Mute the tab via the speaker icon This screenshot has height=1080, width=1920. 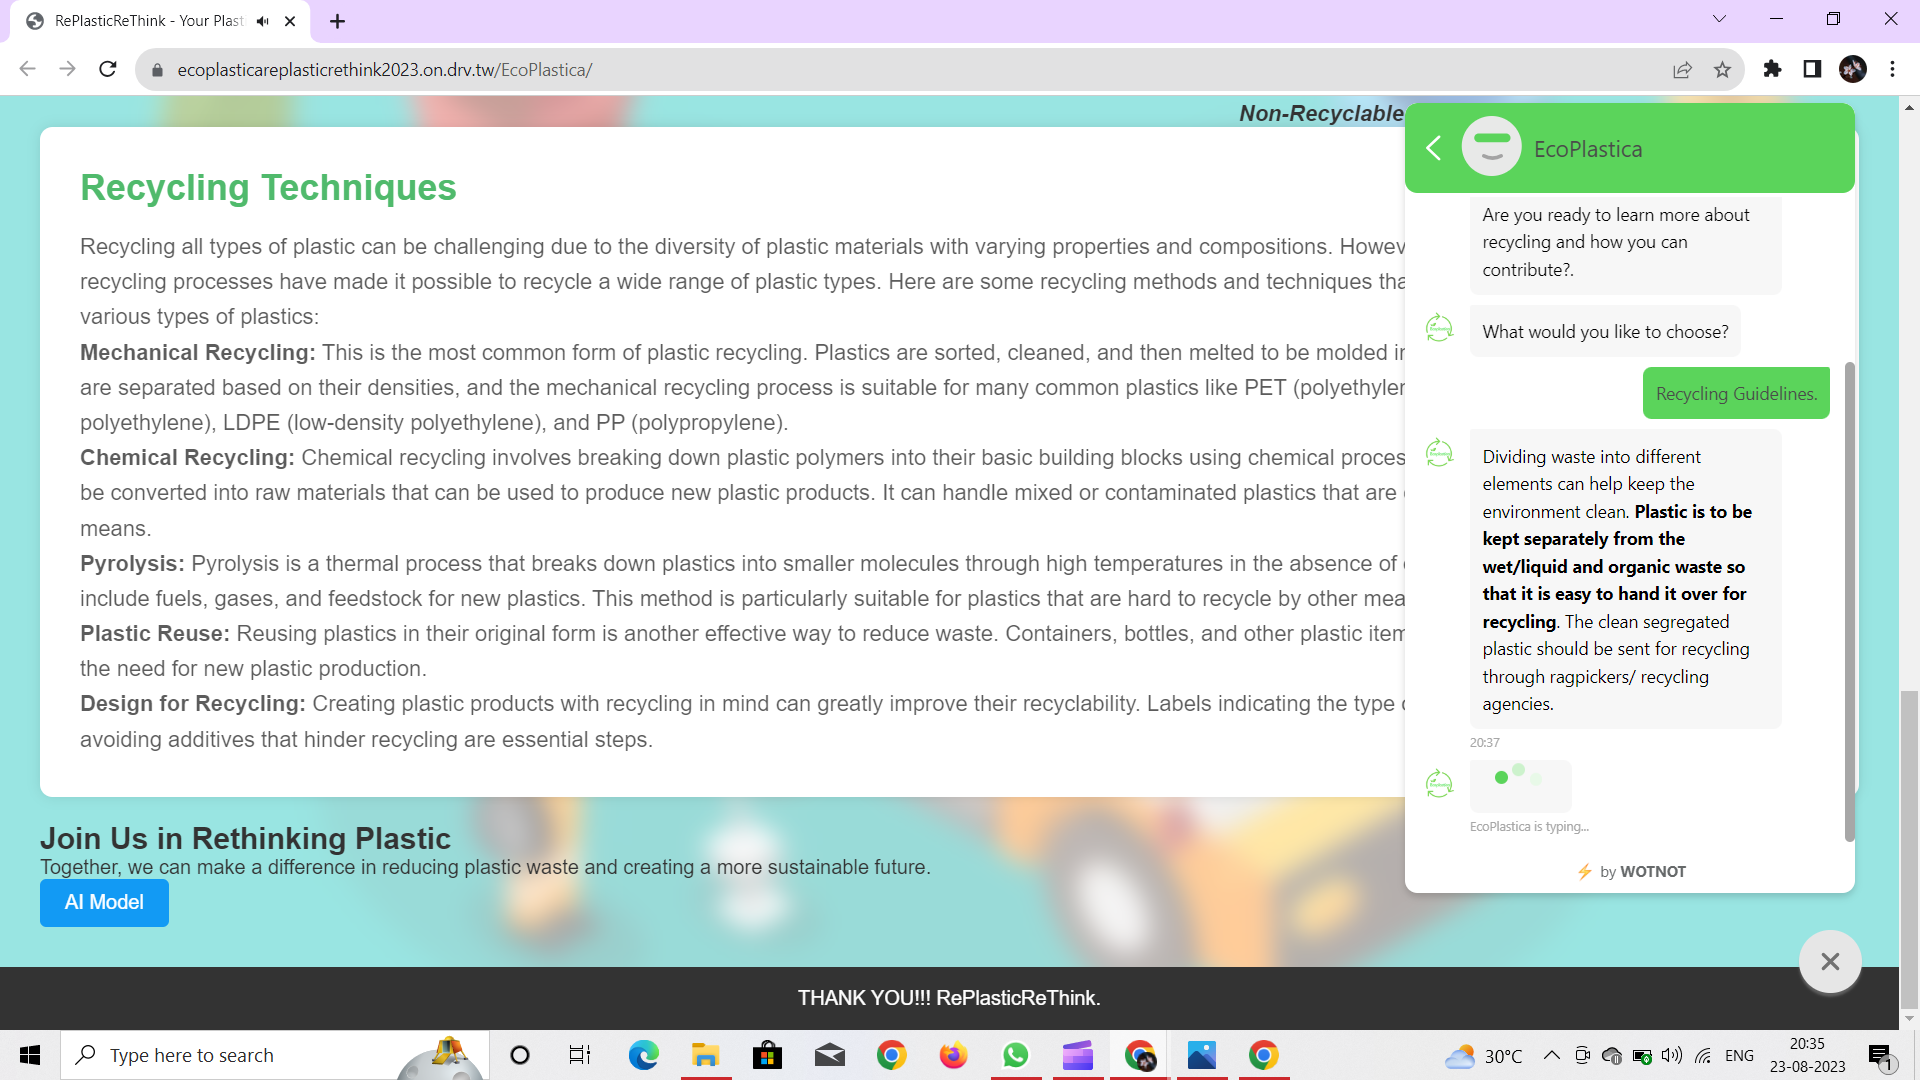click(x=263, y=21)
